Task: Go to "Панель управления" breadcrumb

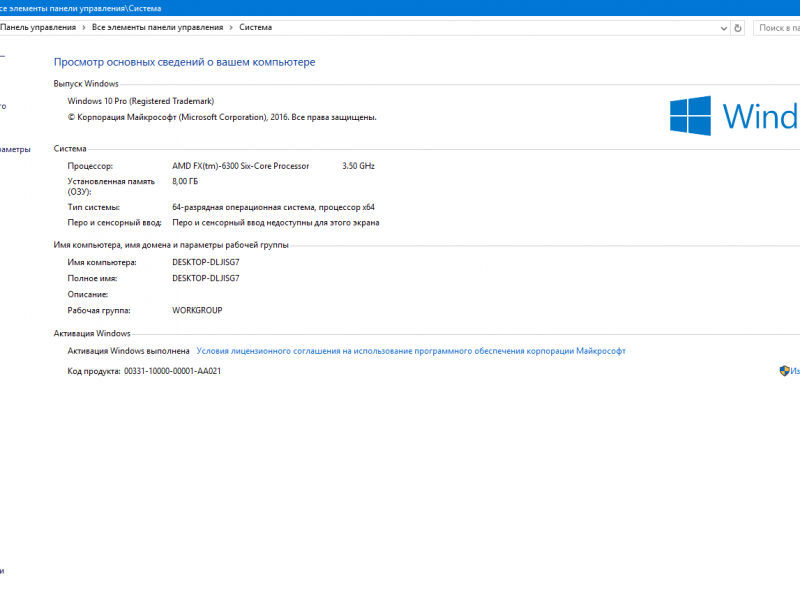Action: pyautogui.click(x=38, y=28)
